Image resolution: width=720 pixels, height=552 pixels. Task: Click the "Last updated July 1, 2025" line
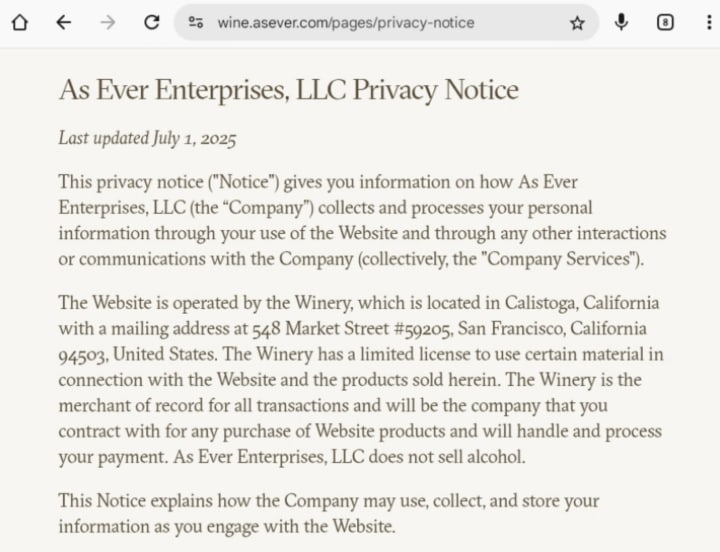pos(147,139)
